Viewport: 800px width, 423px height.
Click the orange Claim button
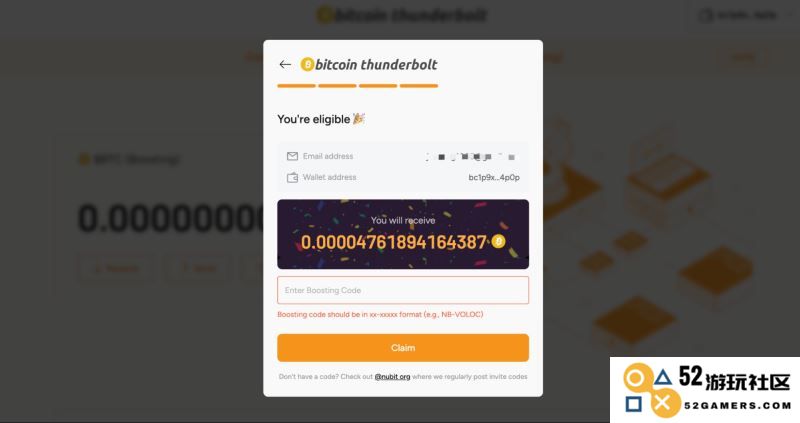point(403,348)
